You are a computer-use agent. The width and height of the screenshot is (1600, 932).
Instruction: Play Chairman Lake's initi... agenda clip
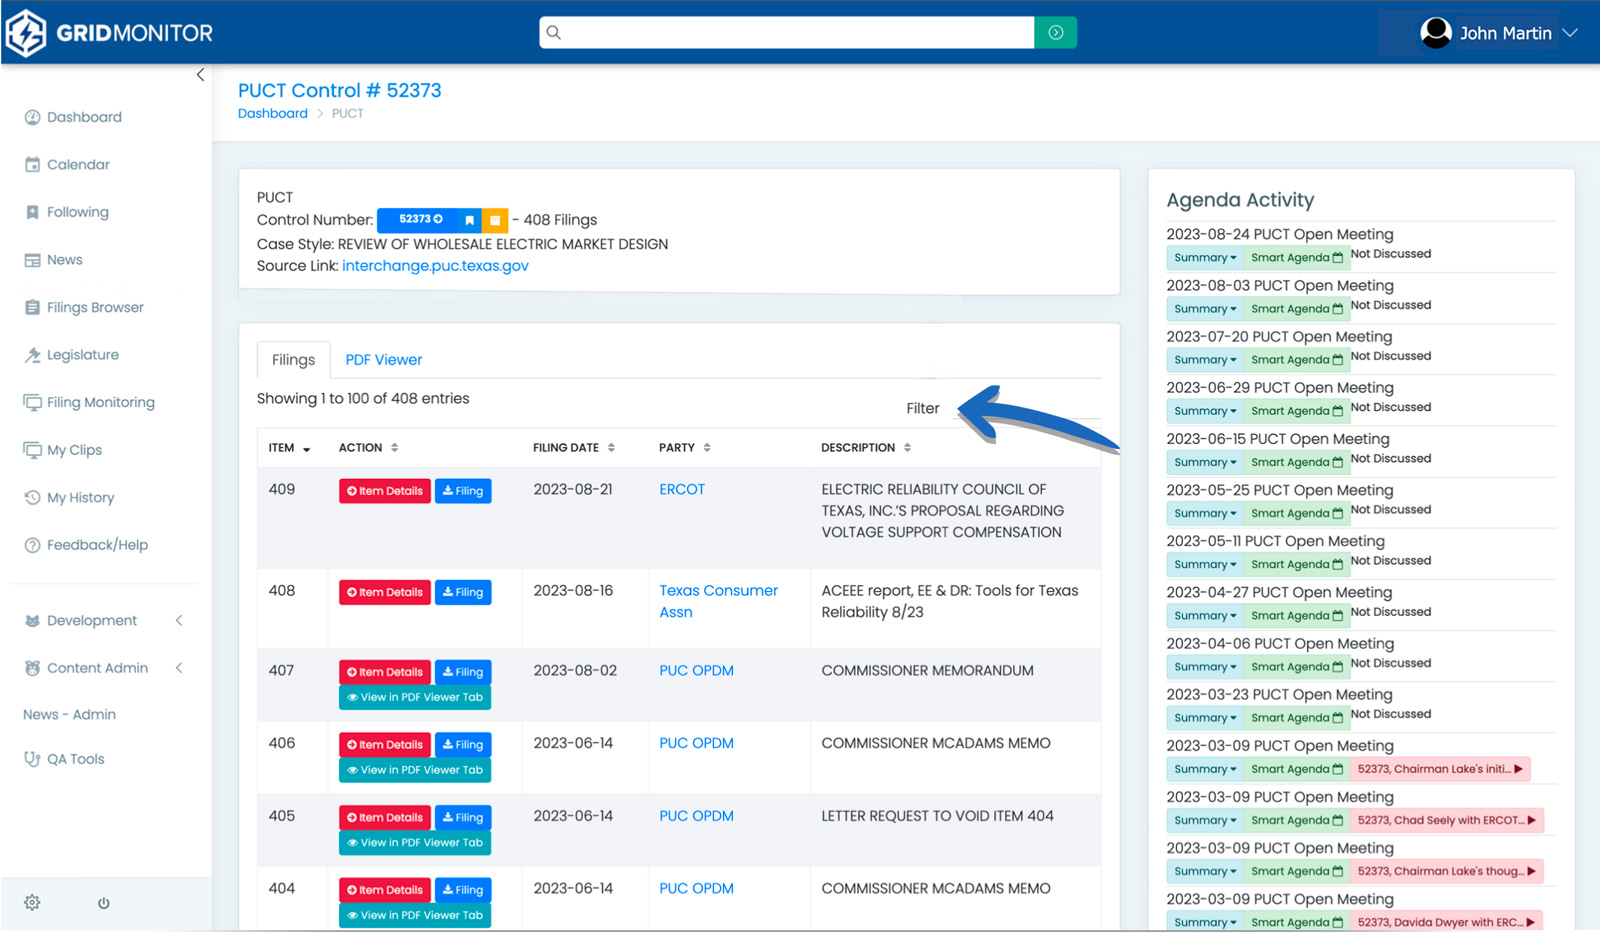[1440, 769]
